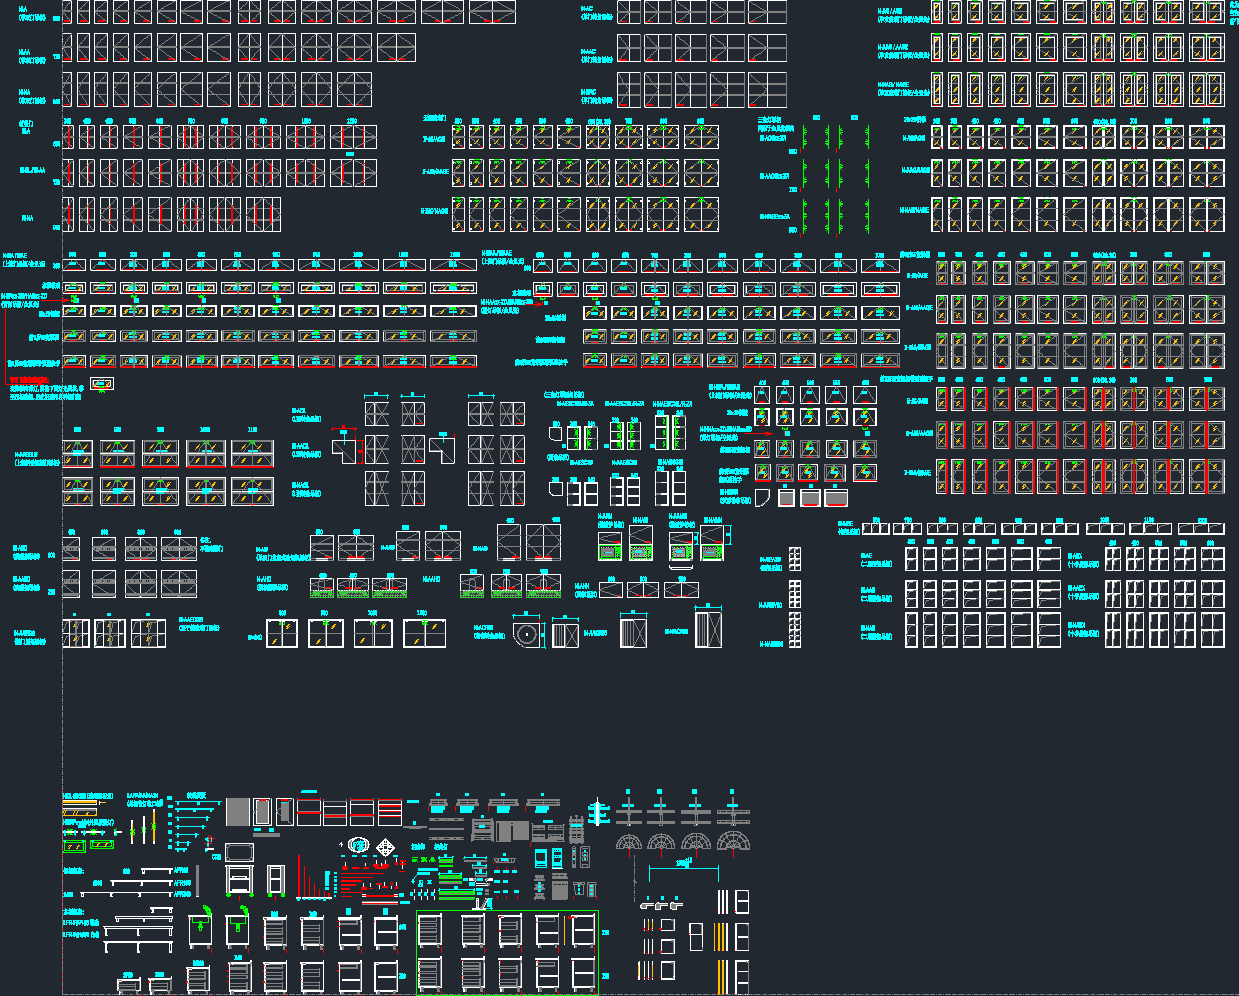Click the quarter-circle door swing symbol
This screenshot has width=1239, height=996.
[x=764, y=497]
